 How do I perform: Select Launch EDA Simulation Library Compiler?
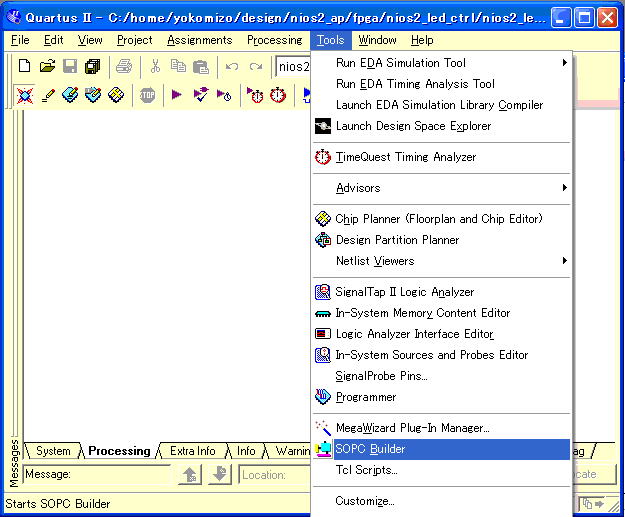point(442,105)
